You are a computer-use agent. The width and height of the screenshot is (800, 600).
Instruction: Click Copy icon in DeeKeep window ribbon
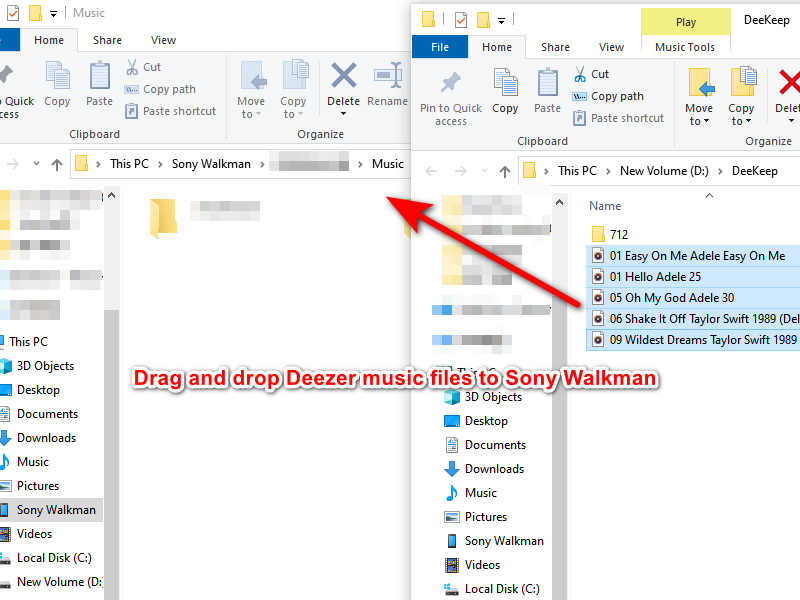pos(505,83)
